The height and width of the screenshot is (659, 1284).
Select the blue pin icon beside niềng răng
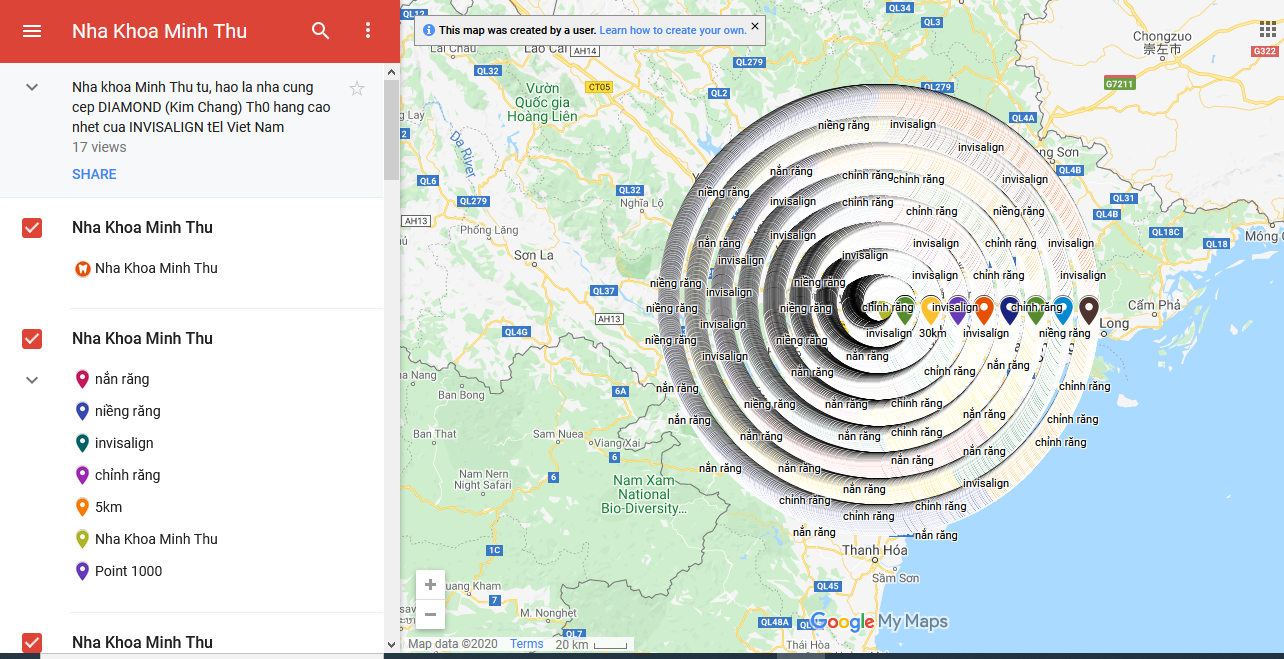coord(81,411)
